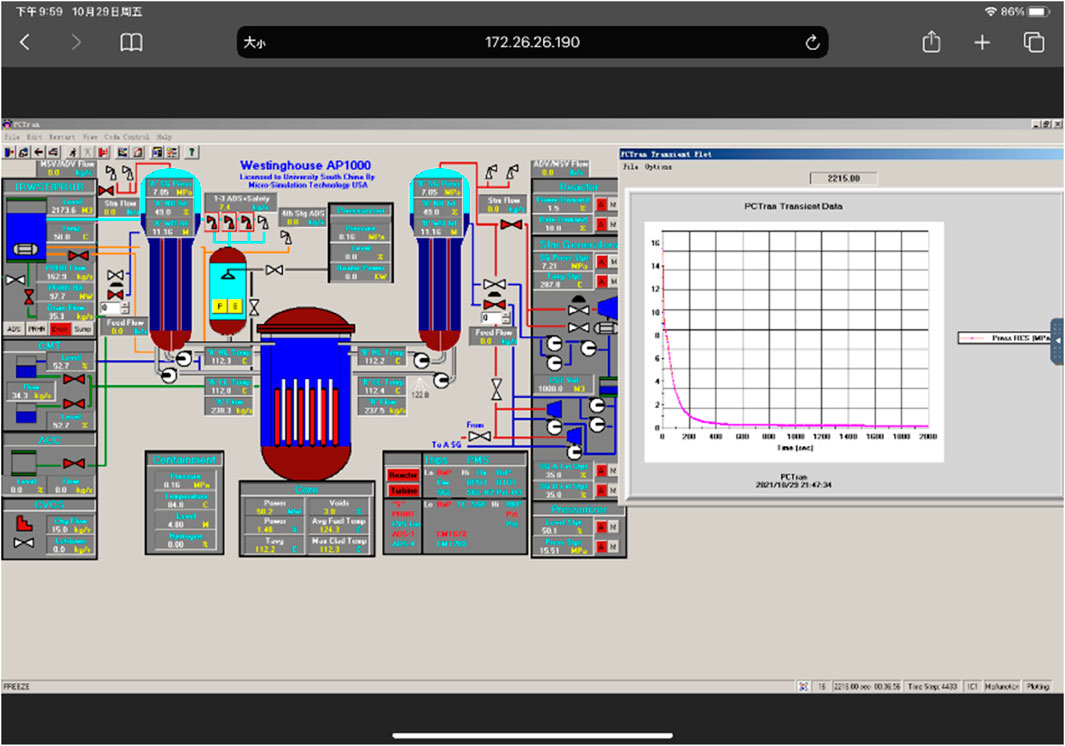Click the red steam valve beside SG A
This screenshot has height=746, width=1065.
point(106,190)
